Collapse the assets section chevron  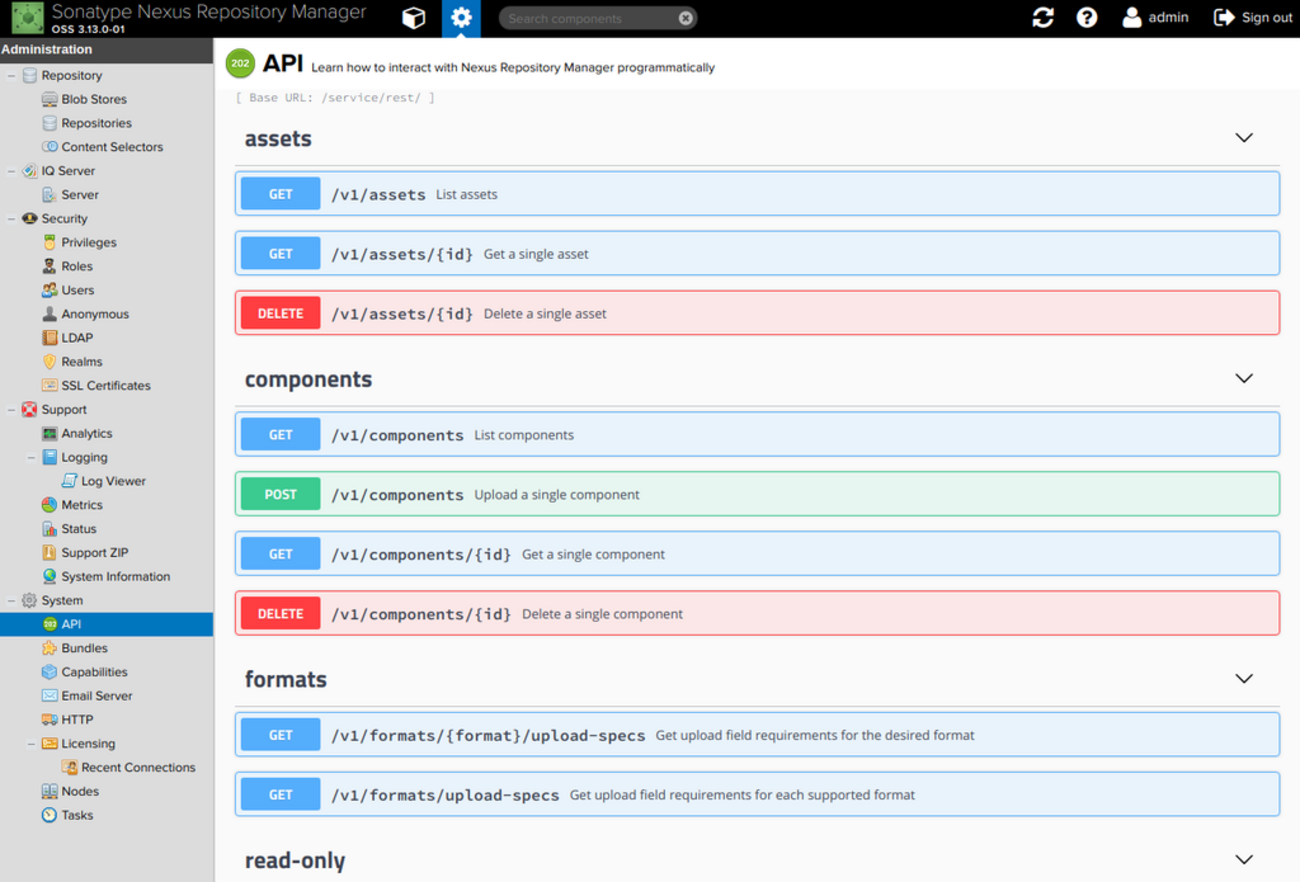[1243, 138]
